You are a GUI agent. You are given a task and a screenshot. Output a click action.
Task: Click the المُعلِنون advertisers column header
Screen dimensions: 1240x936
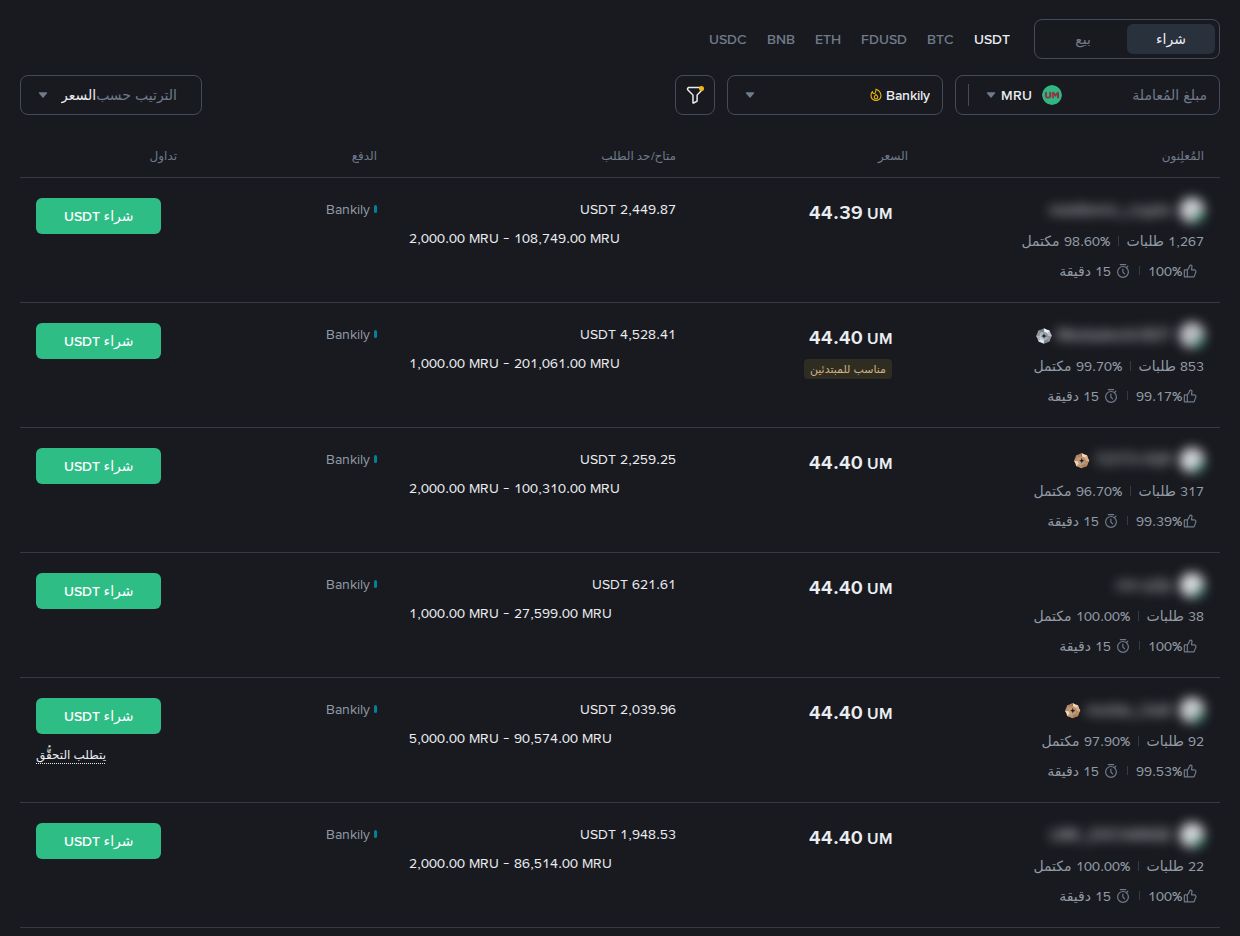click(x=1183, y=156)
